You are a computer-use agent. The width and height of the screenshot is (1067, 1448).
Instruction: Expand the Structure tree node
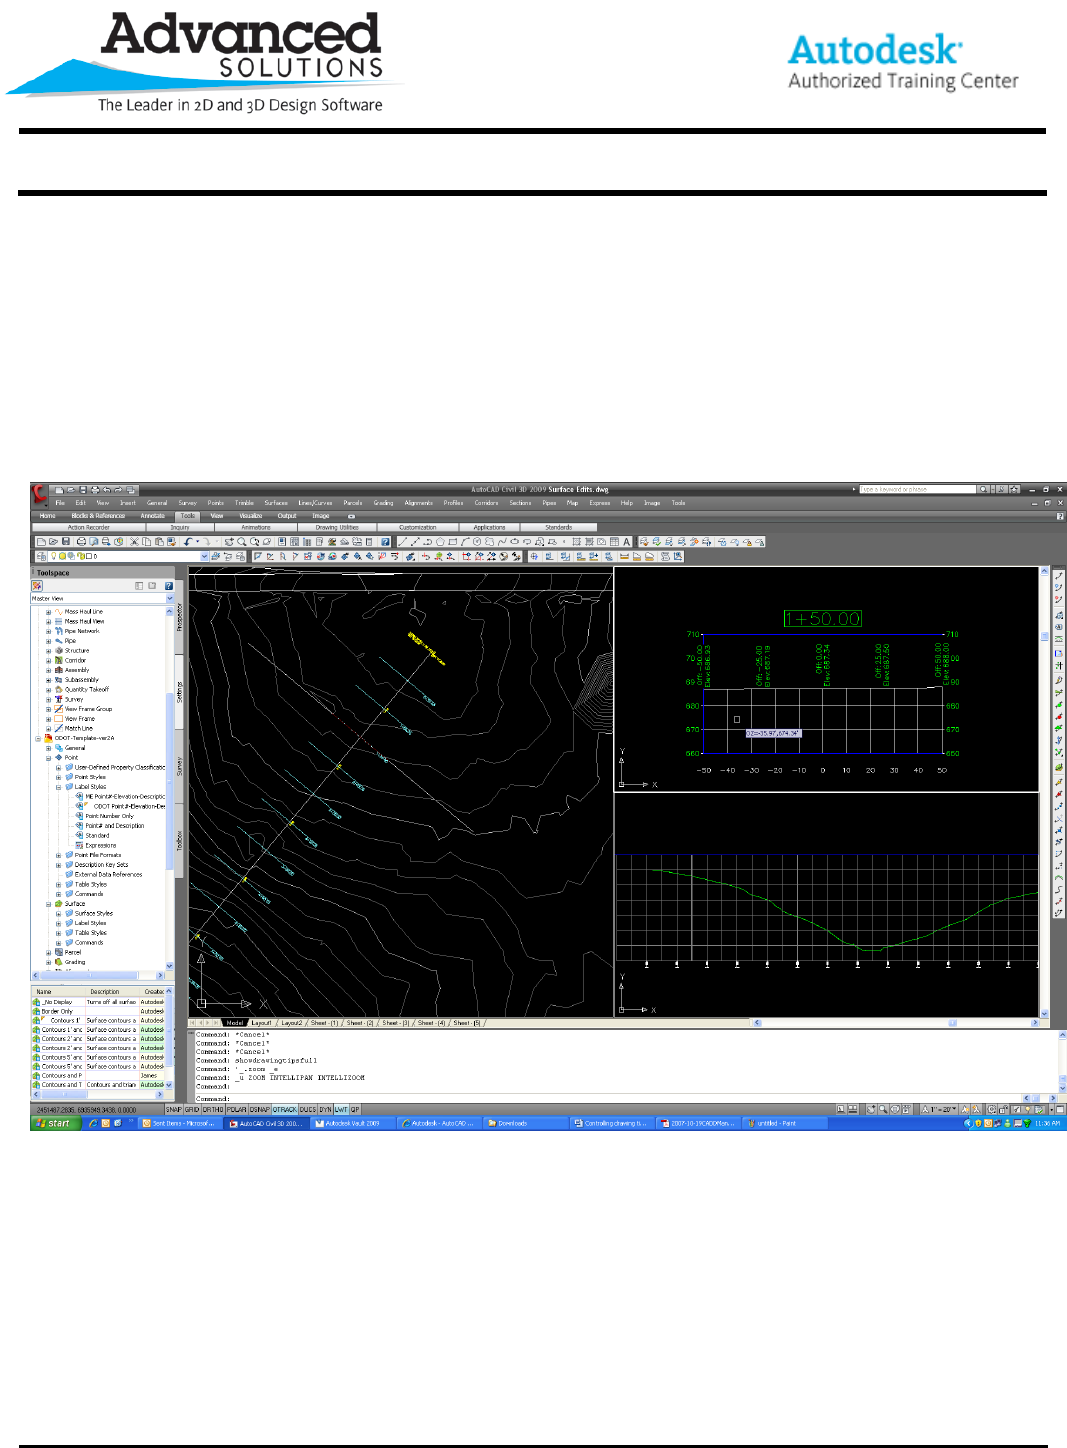[48, 651]
